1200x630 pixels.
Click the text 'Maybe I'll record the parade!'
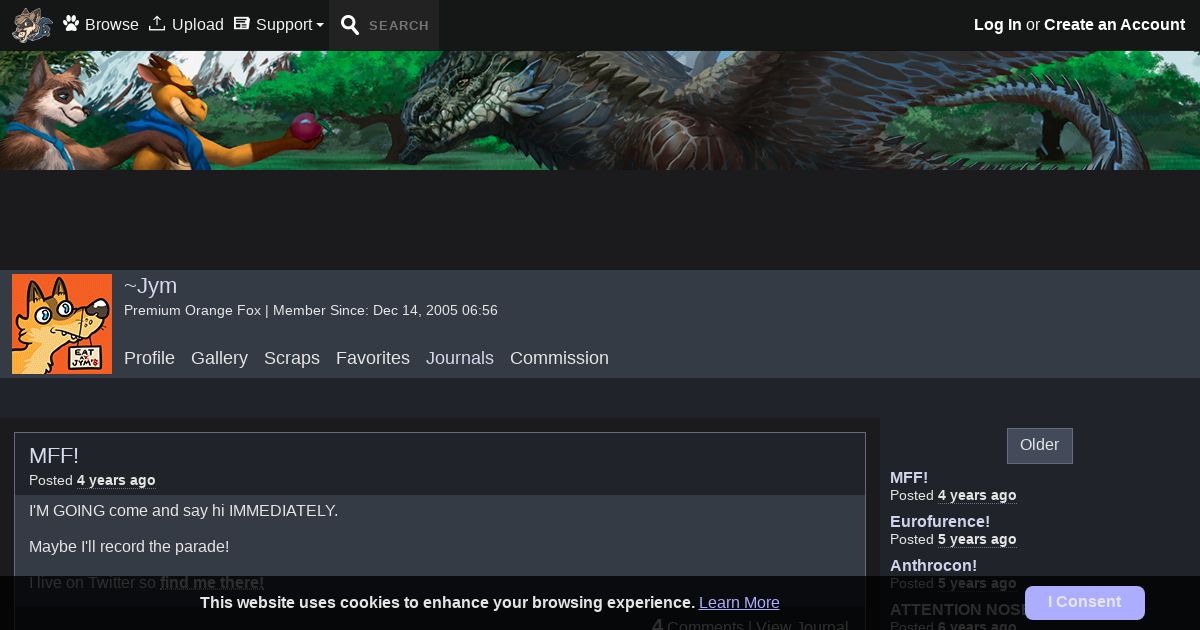coord(129,546)
